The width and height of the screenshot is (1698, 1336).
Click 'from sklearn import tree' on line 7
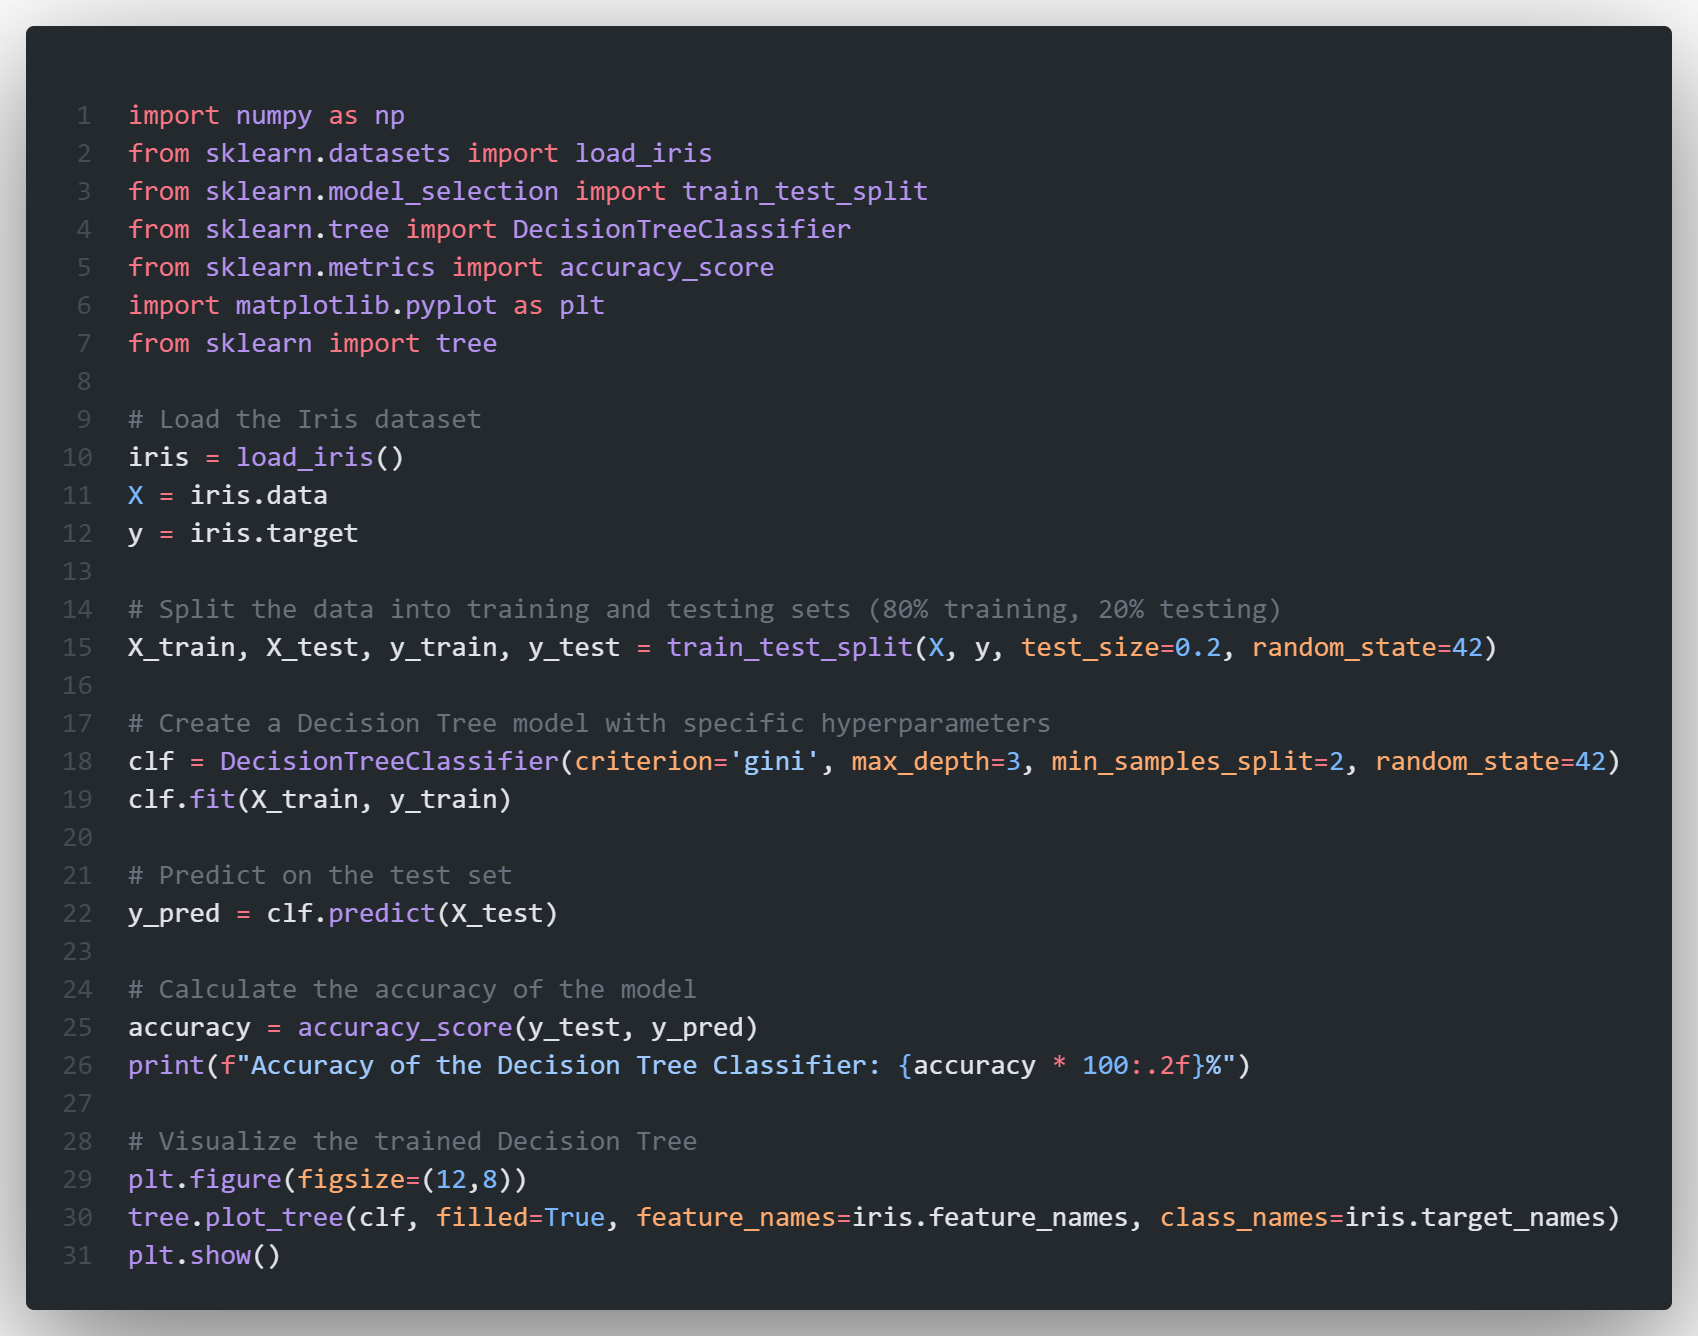(x=312, y=344)
